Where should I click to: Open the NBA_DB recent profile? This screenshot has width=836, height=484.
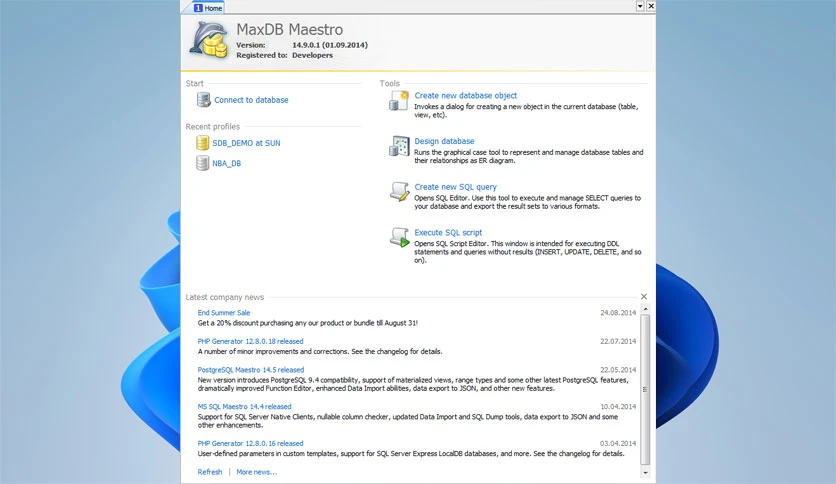(227, 163)
